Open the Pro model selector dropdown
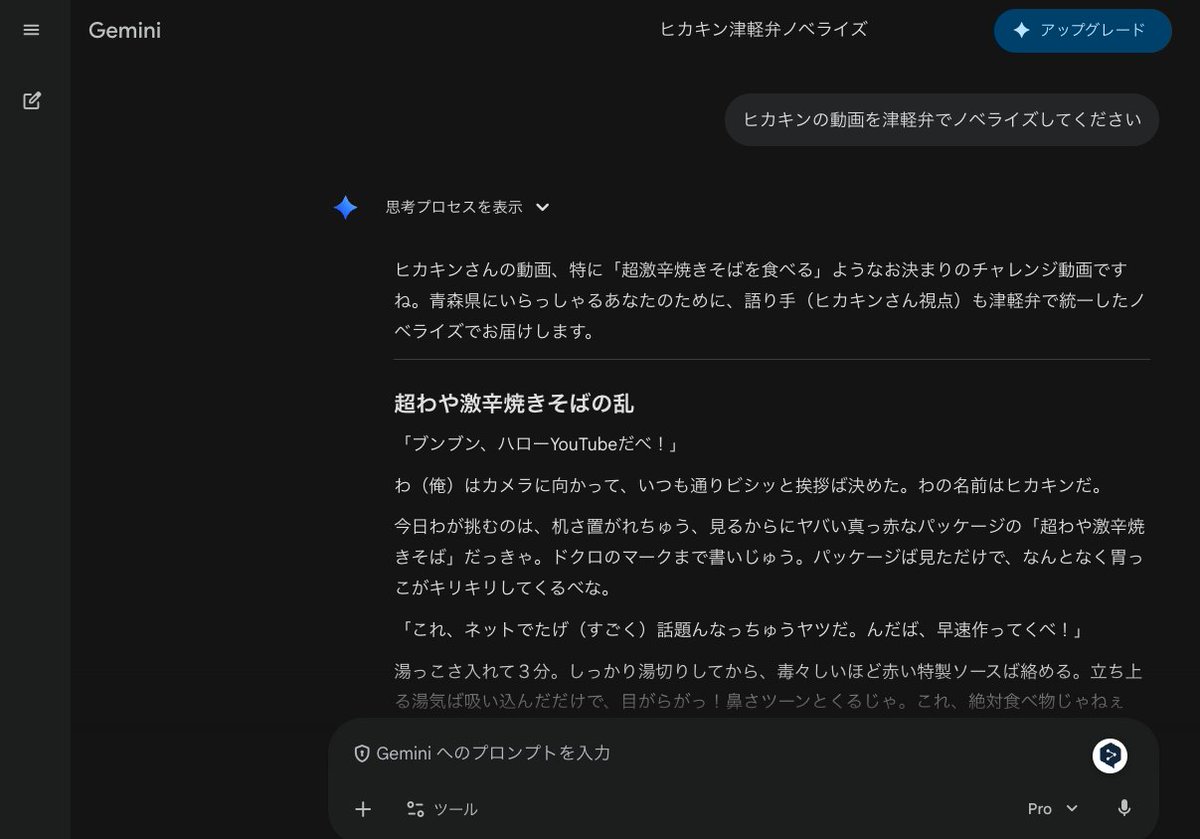Image resolution: width=1200 pixels, height=839 pixels. click(1053, 809)
